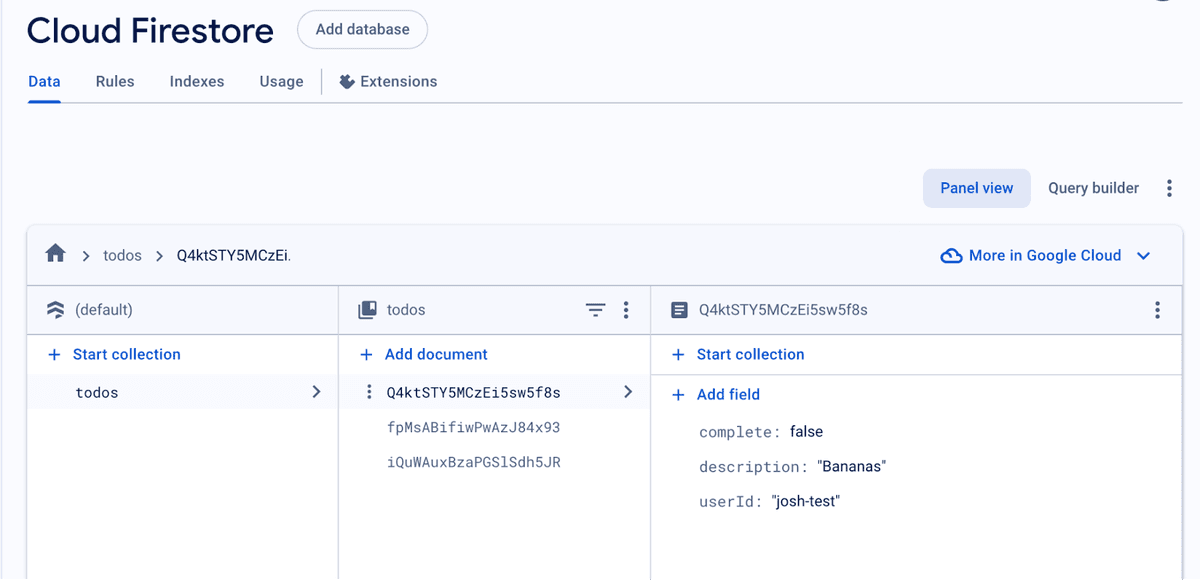This screenshot has width=1200, height=580.
Task: Switch to Query builder view
Action: (1093, 187)
